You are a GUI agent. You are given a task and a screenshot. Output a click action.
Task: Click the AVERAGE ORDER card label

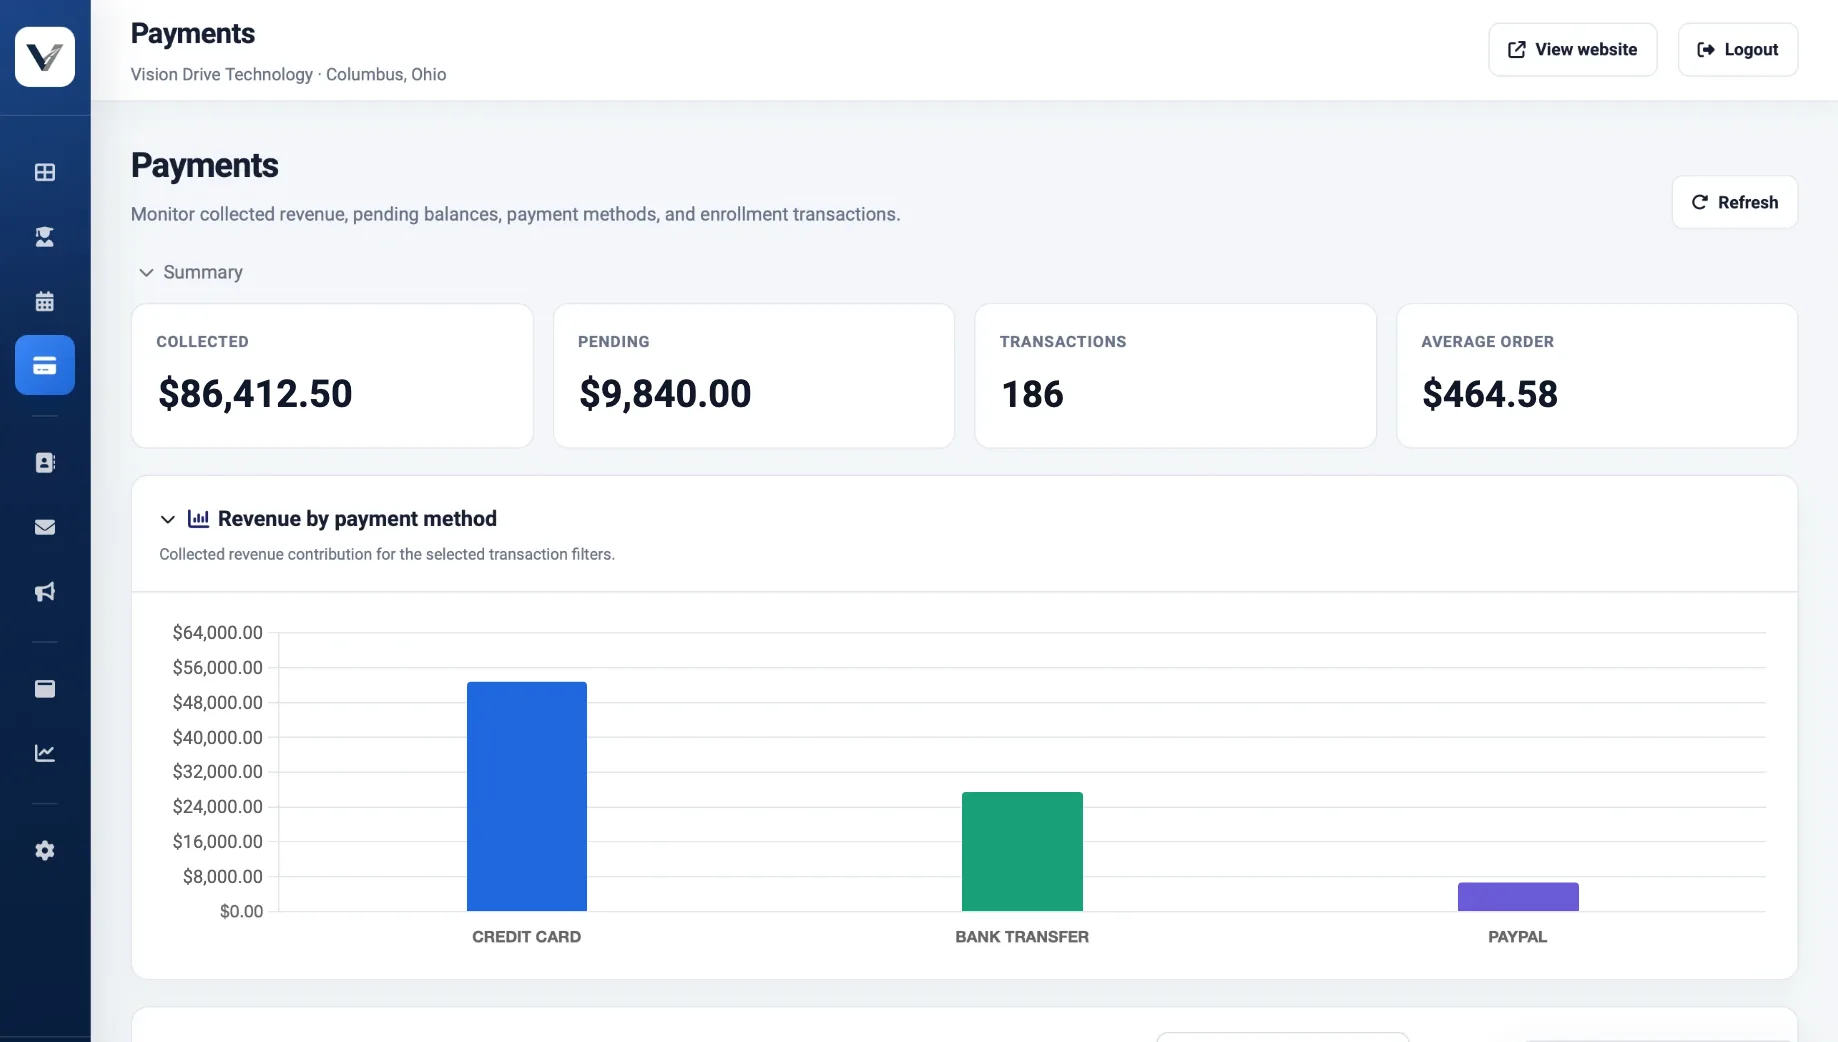[1487, 342]
